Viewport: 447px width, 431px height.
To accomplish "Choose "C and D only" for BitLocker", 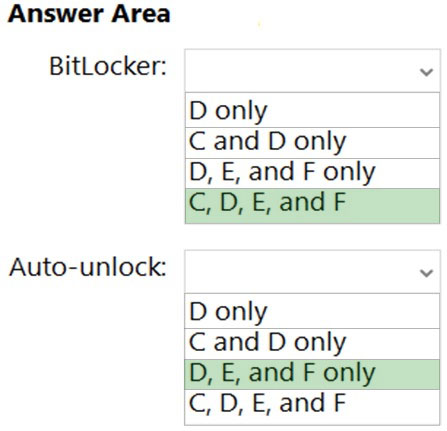I will 312,143.
